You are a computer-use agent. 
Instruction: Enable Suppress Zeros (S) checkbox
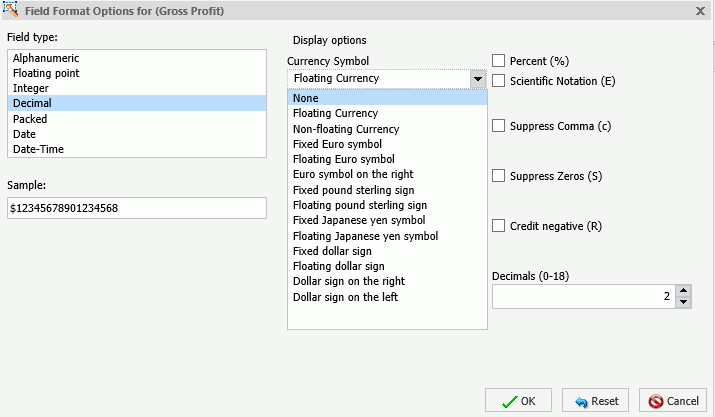pos(498,176)
